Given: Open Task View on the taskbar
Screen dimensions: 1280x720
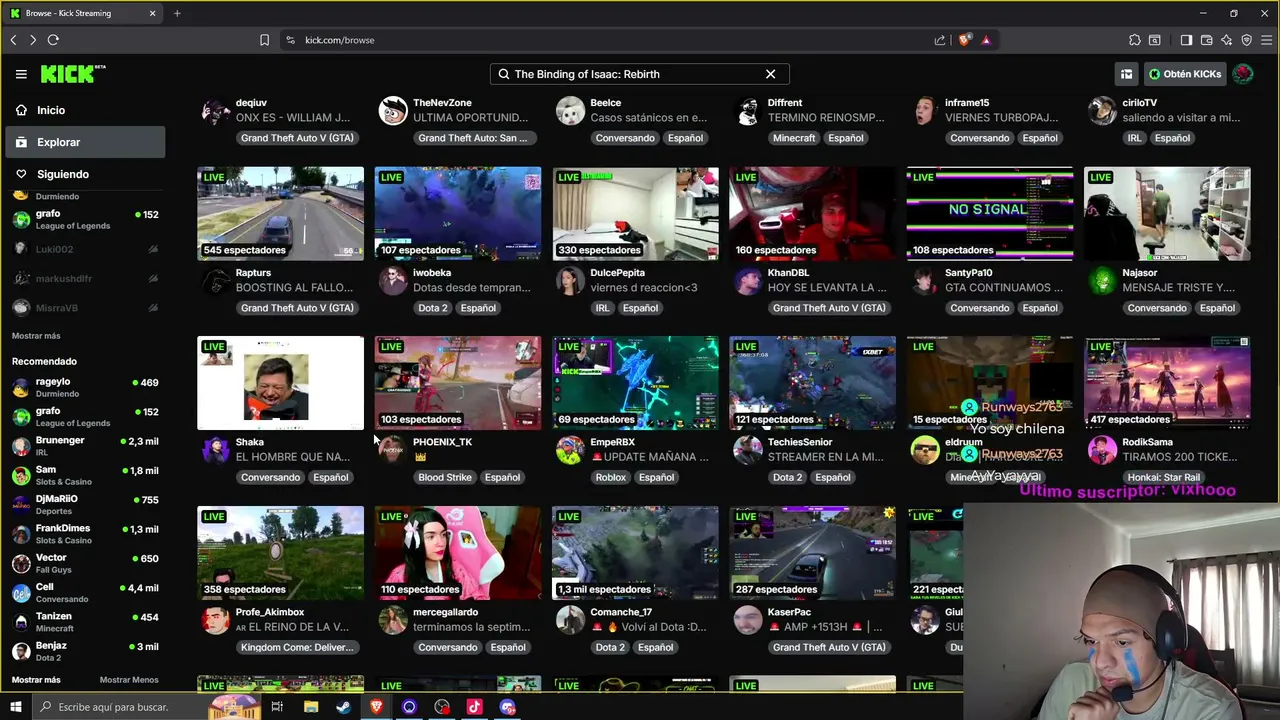Looking at the screenshot, I should coord(277,707).
